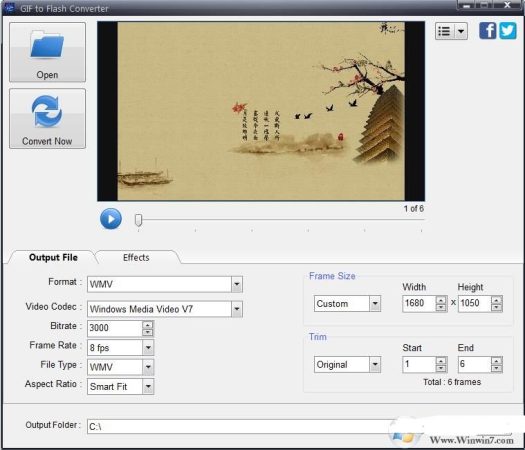Open the Trim Original dropdown
Viewport: 525px width, 450px height.
coord(375,364)
